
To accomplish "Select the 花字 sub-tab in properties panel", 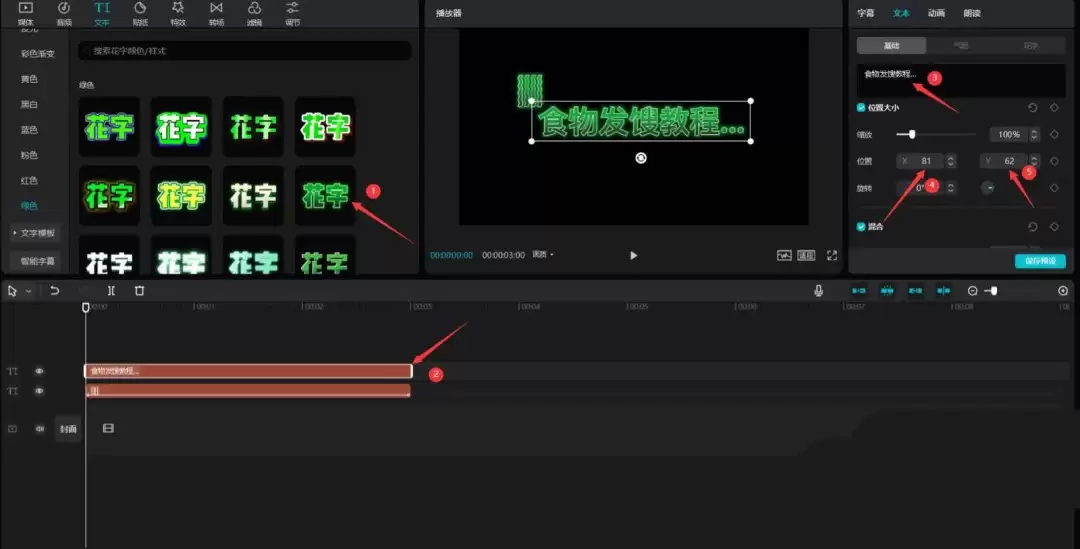I will tap(1030, 45).
